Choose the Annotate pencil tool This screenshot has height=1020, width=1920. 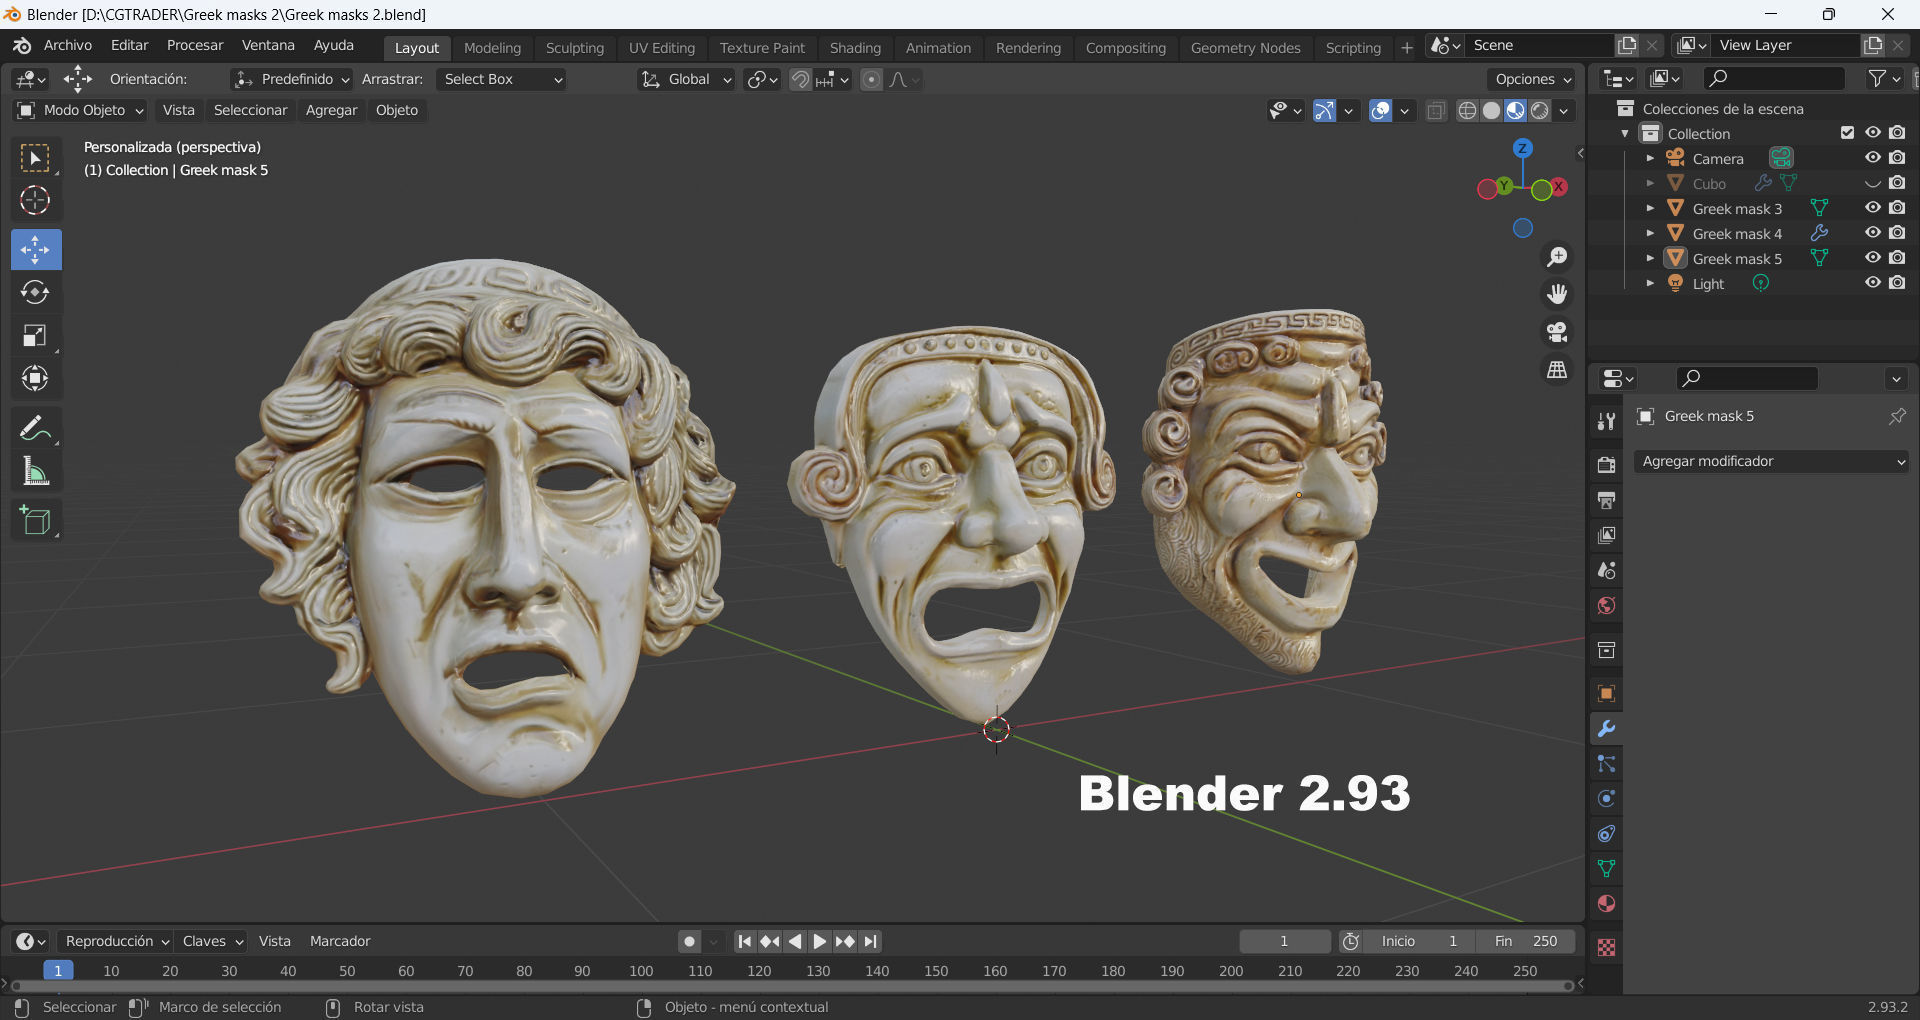click(36, 428)
